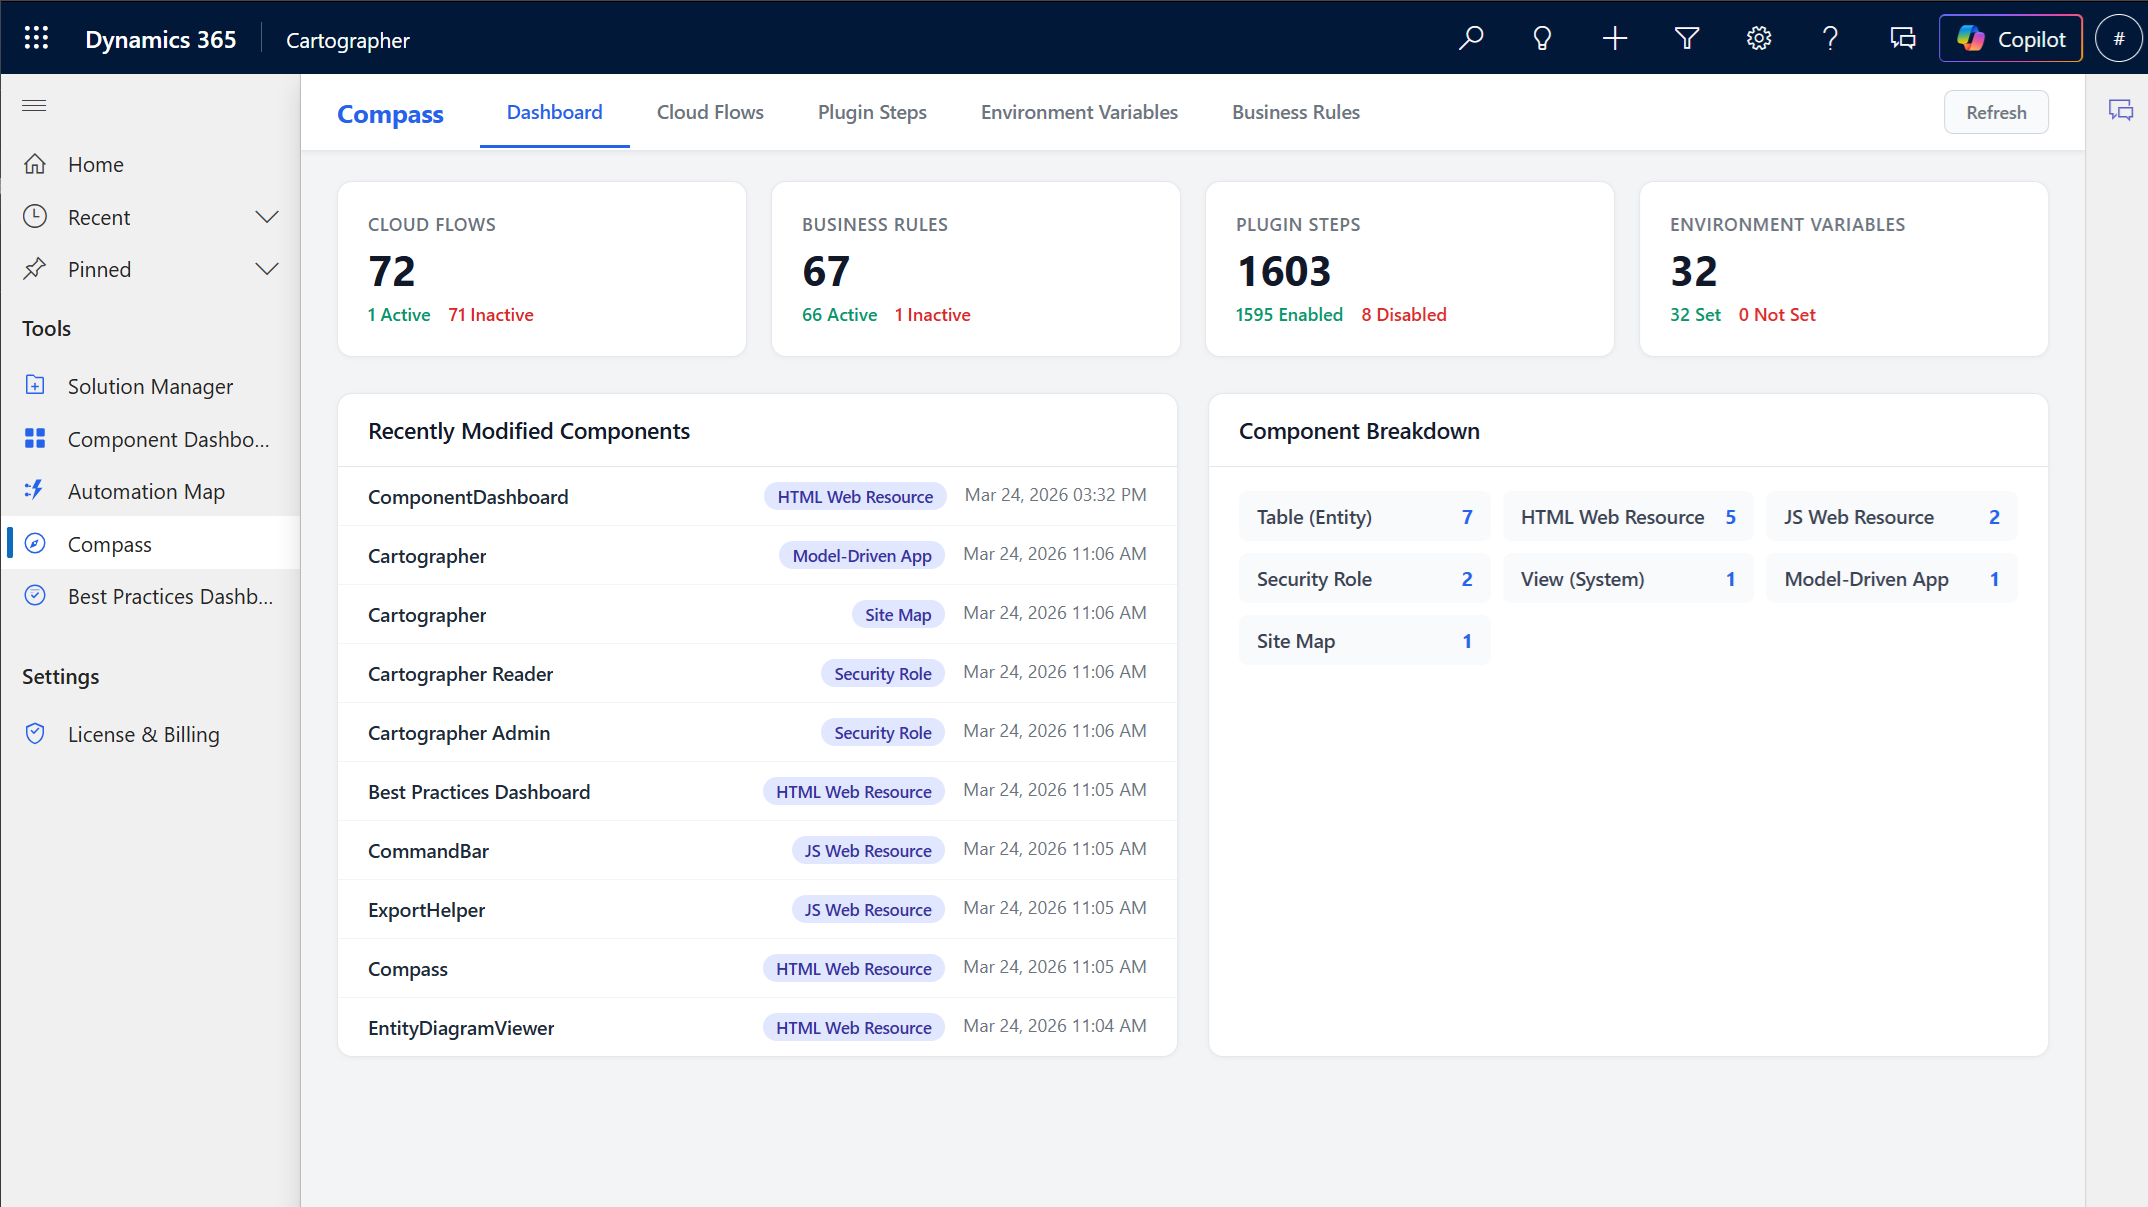The width and height of the screenshot is (2148, 1207).
Task: Click the '8 Disabled' plugin steps count
Action: point(1404,315)
